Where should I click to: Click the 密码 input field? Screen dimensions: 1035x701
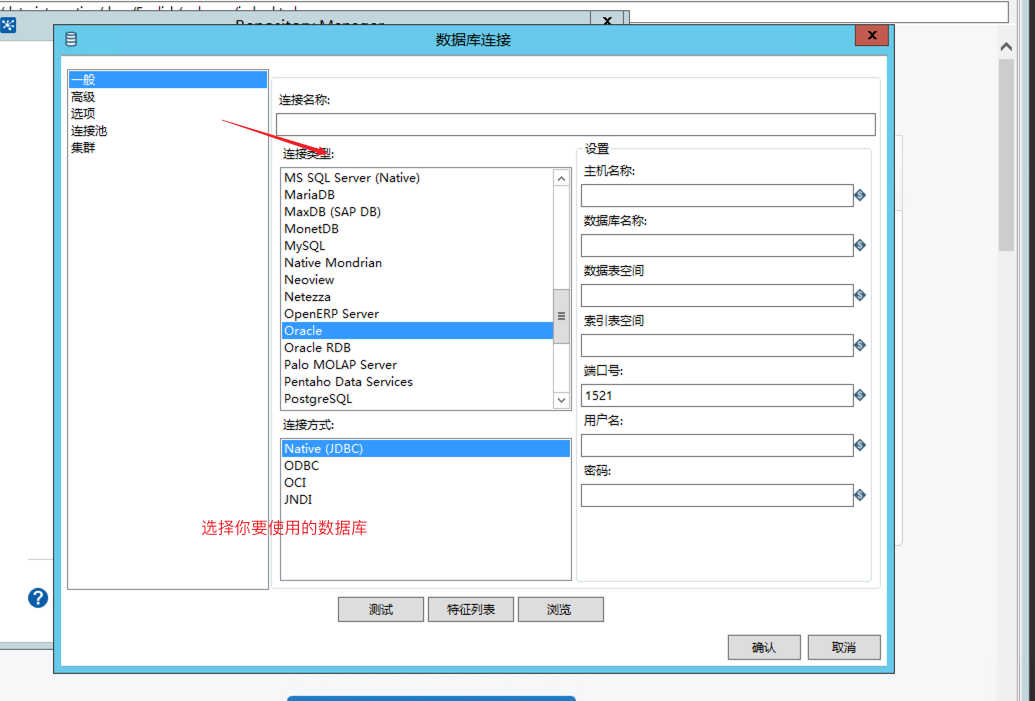[x=717, y=496]
